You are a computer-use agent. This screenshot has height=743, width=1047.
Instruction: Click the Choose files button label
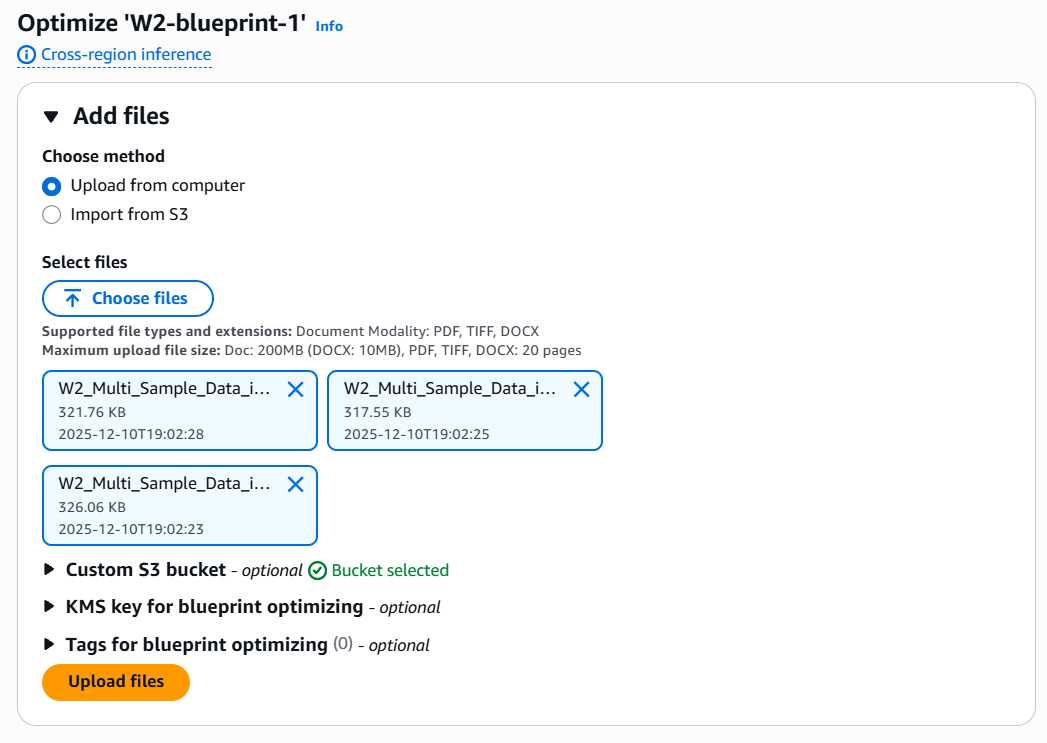pos(139,299)
